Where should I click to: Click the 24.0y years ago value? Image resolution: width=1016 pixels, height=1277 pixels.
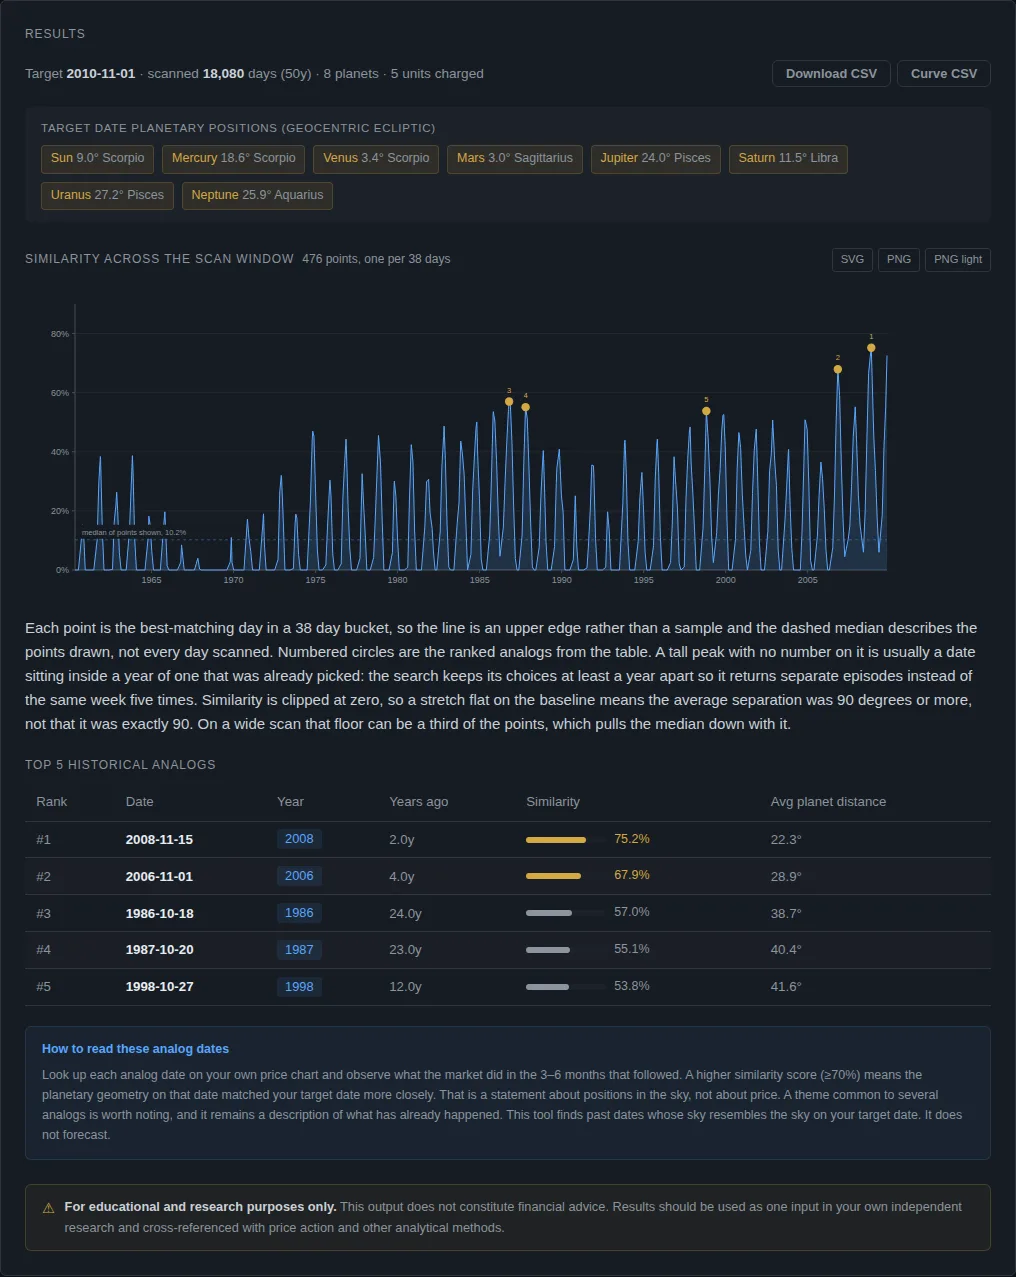click(x=405, y=914)
